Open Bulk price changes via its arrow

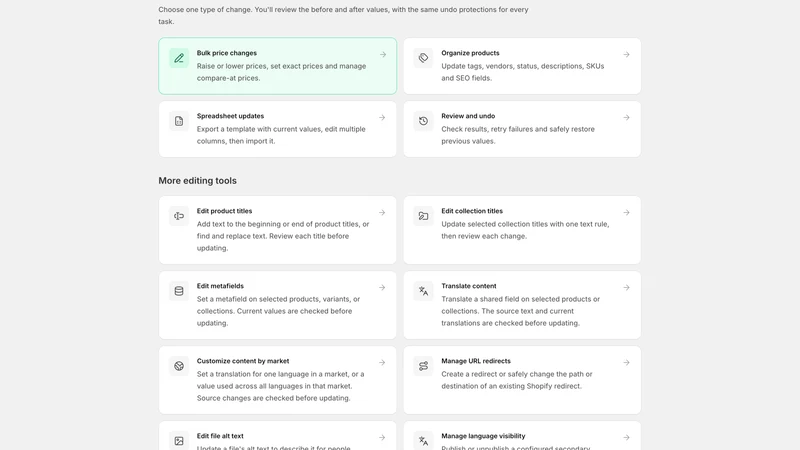pyautogui.click(x=383, y=55)
